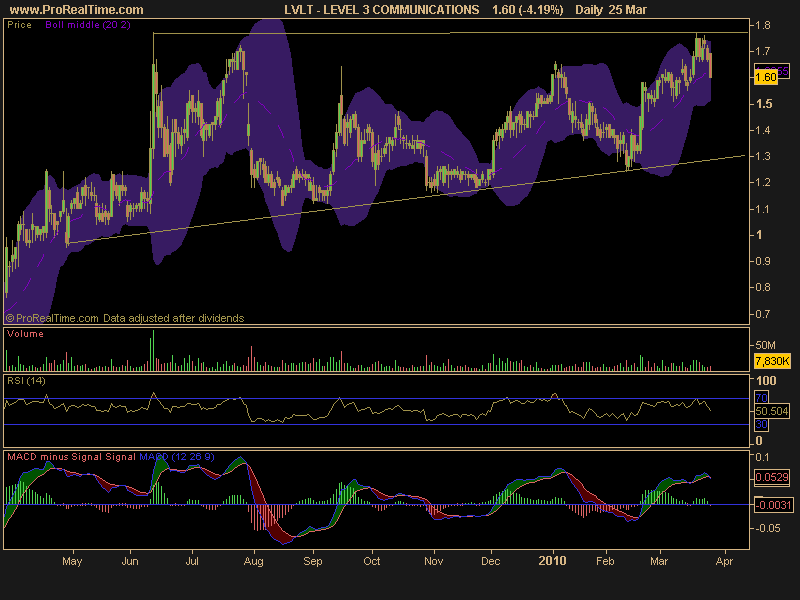
Task: Click the 1.3 price axis label
Action: 763,156
